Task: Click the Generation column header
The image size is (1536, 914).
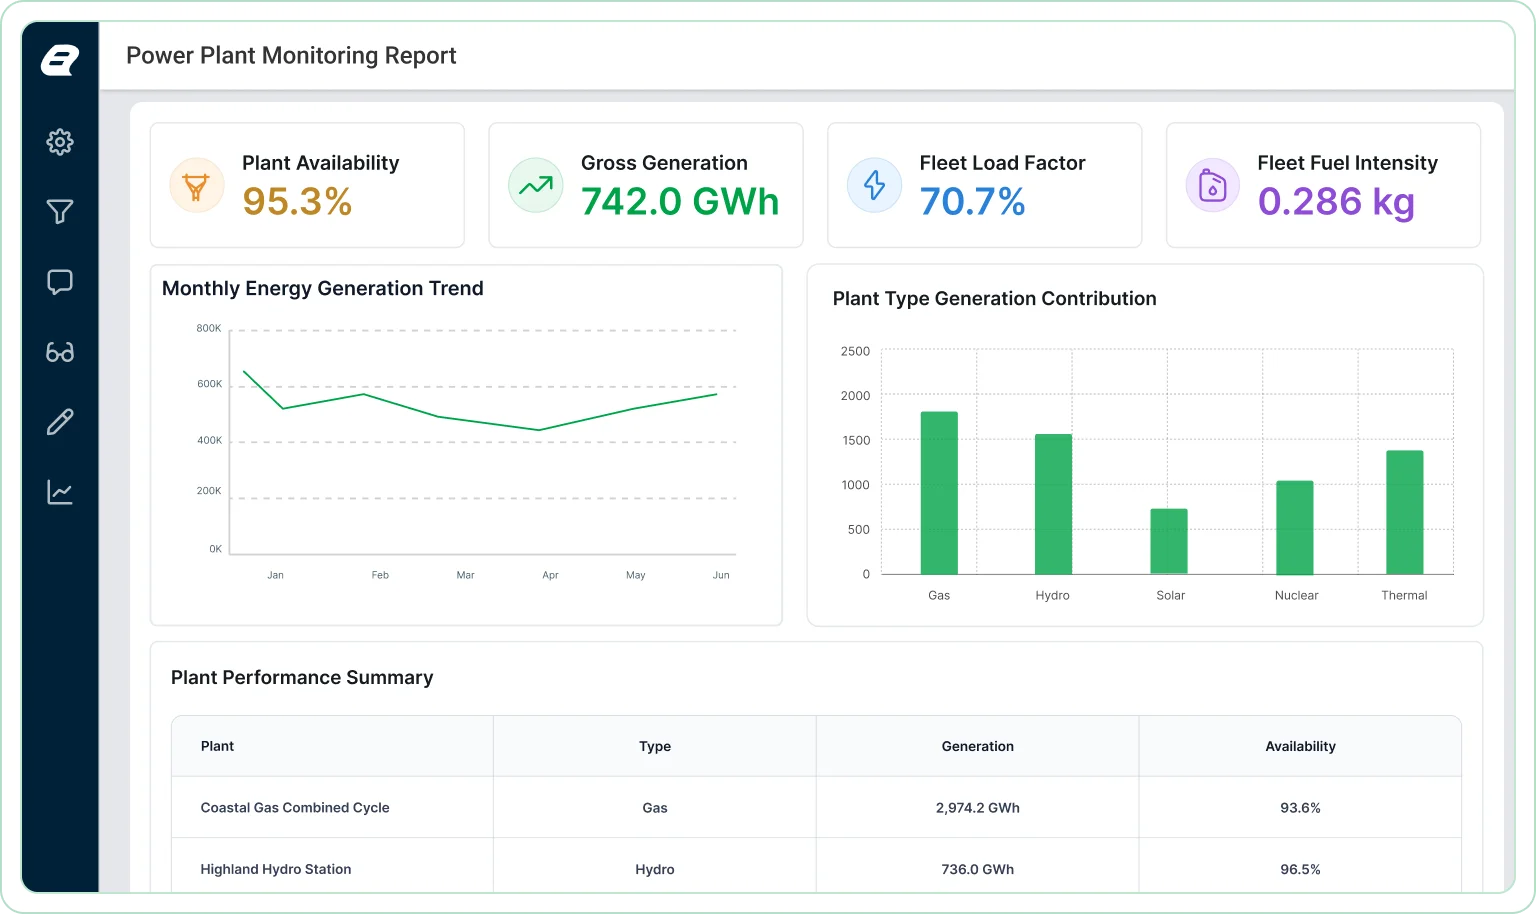Action: pos(978,746)
